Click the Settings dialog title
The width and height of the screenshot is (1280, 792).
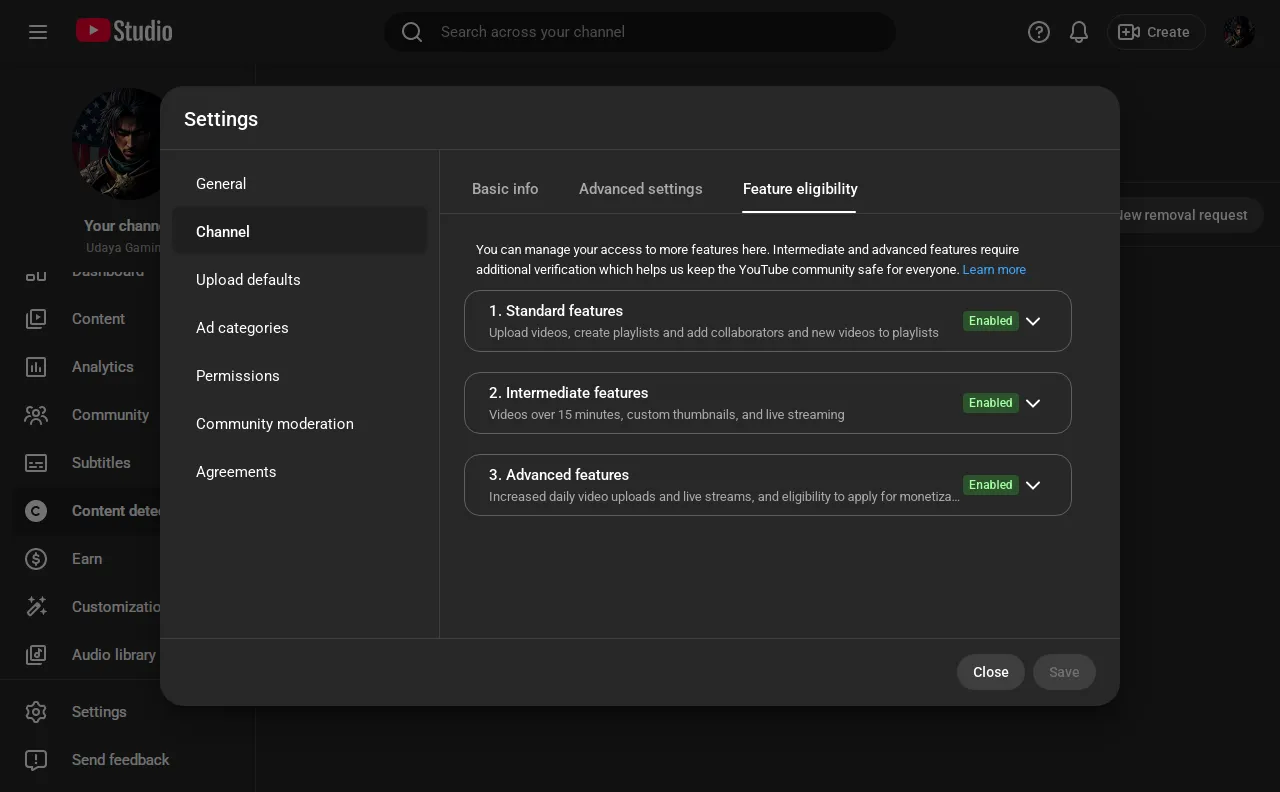tap(221, 119)
